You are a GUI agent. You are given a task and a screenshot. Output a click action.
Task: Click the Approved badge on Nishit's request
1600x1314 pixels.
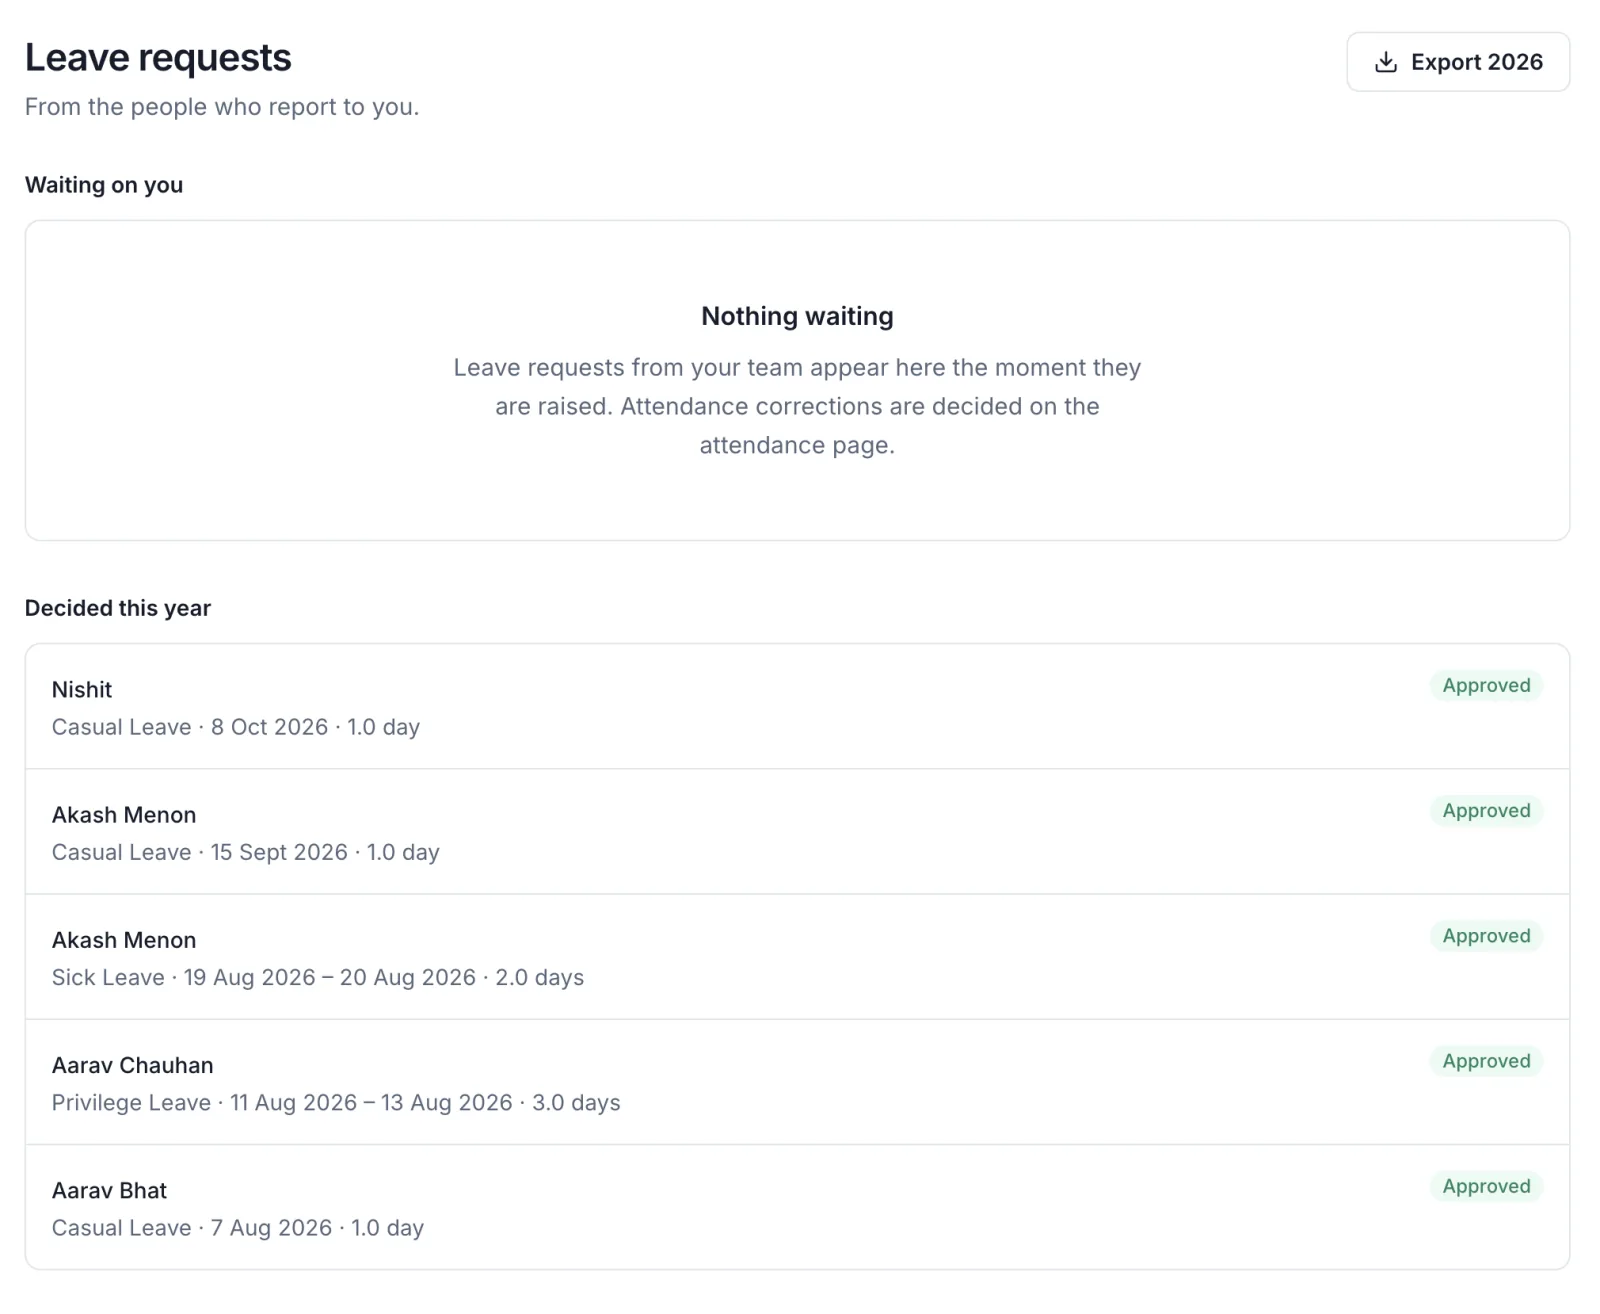1486,685
